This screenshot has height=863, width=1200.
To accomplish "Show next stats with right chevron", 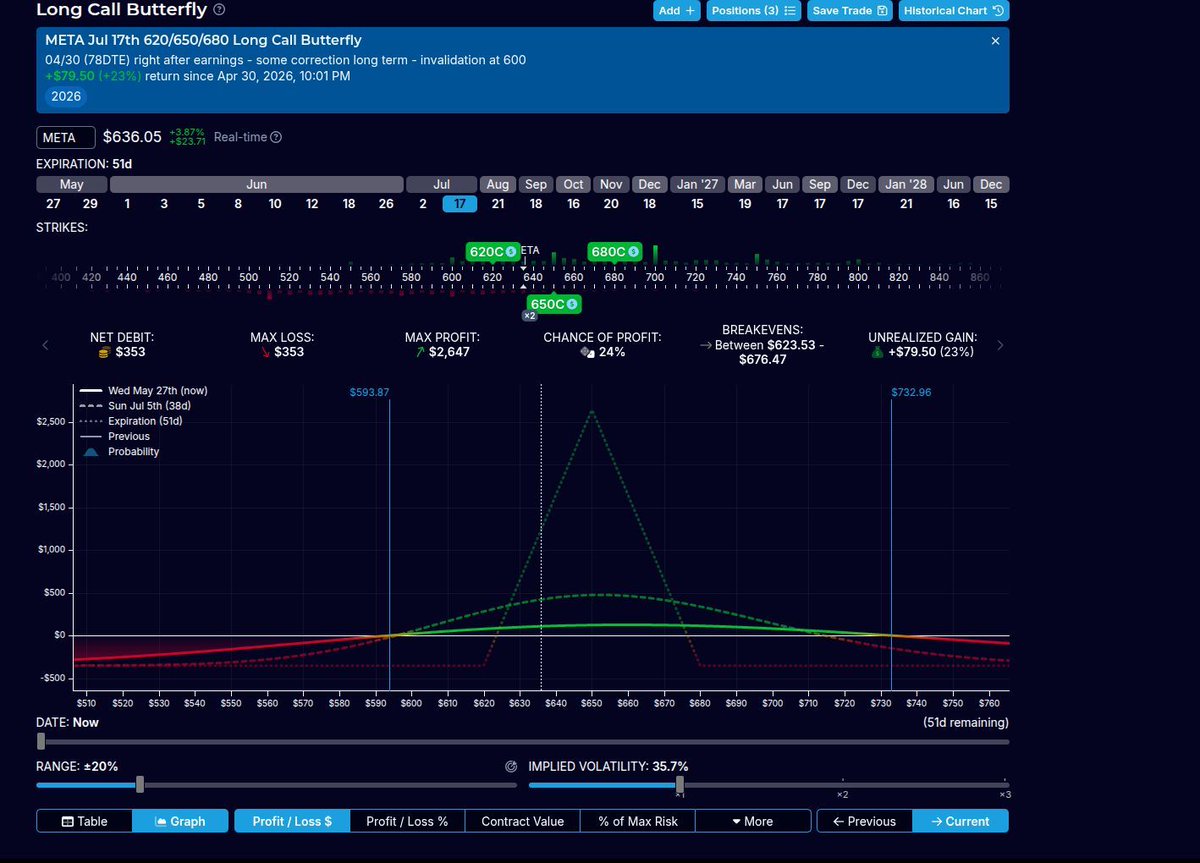I will click(1001, 345).
